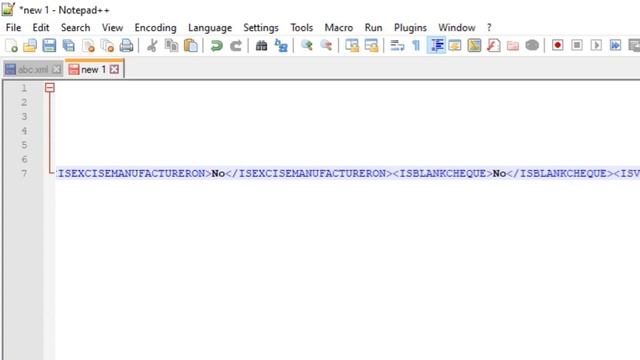Viewport: 640px width, 360px height.
Task: Open the Document Map icon
Action: pos(474,45)
